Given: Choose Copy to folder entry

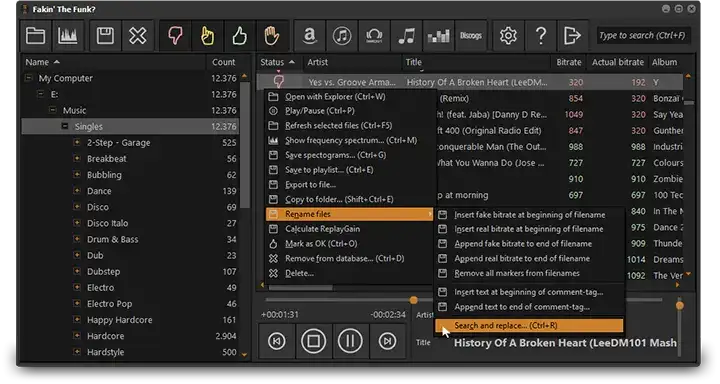Looking at the screenshot, I should [x=350, y=199].
